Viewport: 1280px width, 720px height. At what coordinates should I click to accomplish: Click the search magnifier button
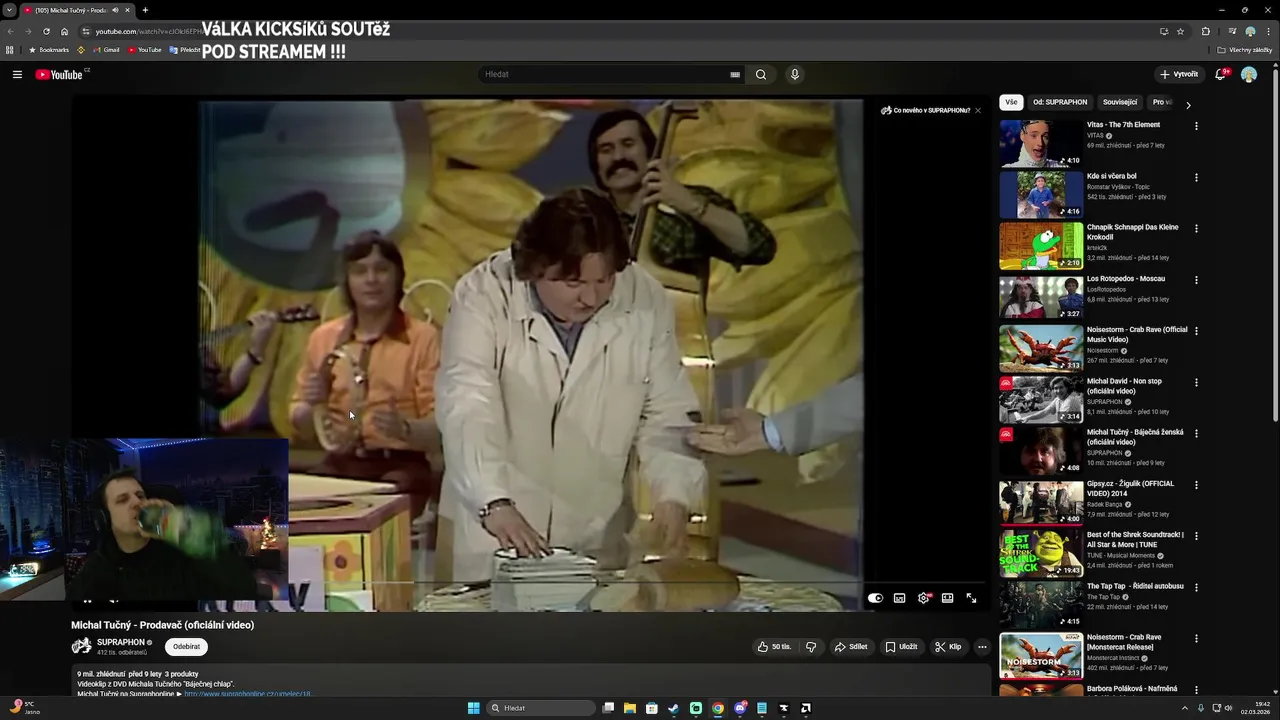pyautogui.click(x=761, y=74)
